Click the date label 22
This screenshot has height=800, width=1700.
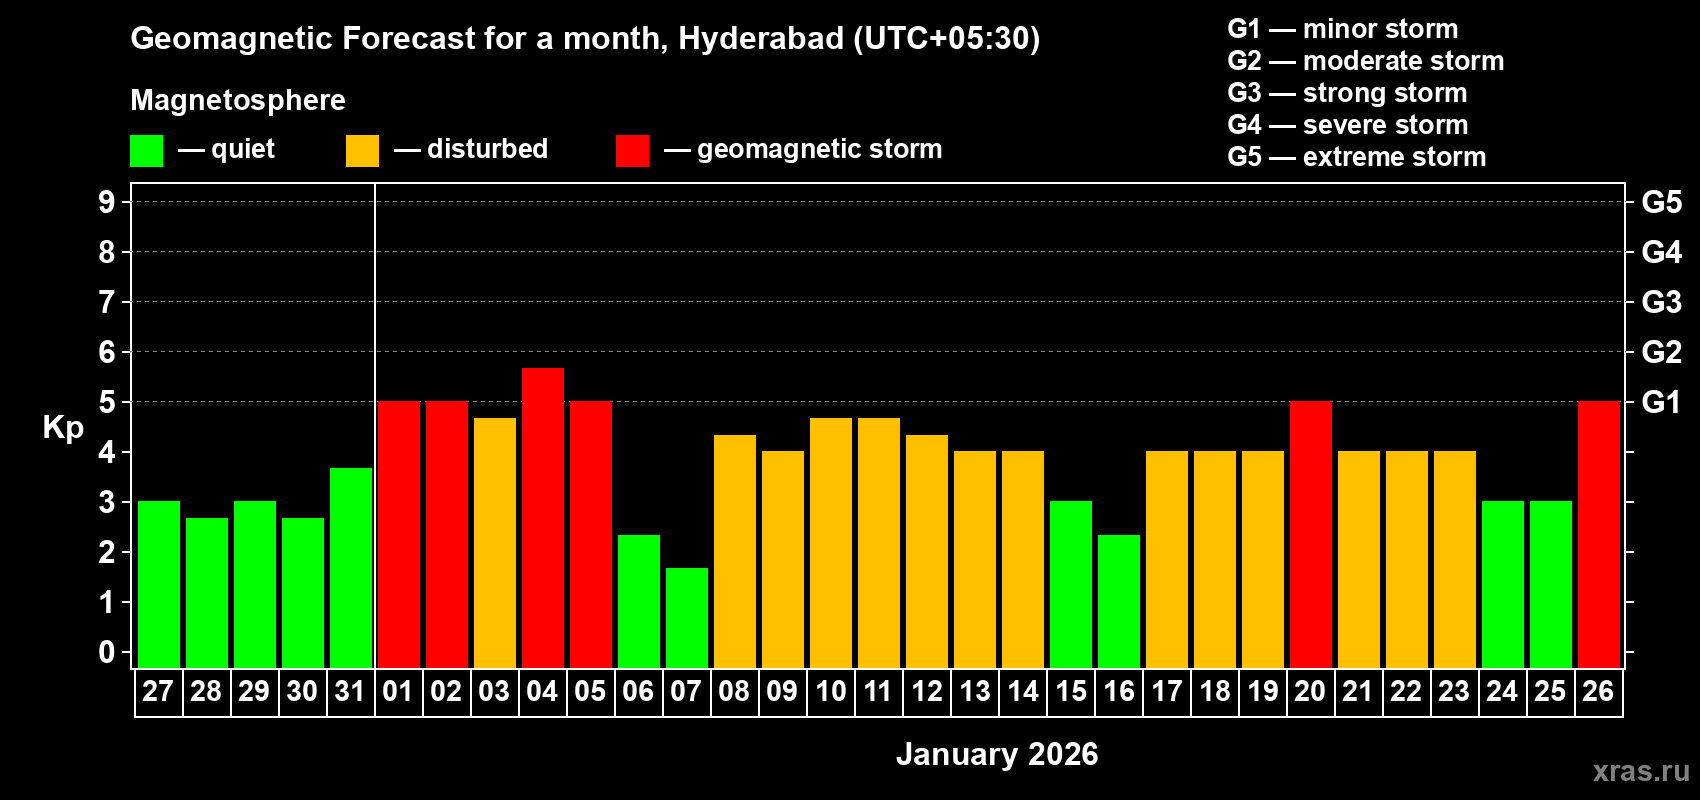tap(1406, 691)
